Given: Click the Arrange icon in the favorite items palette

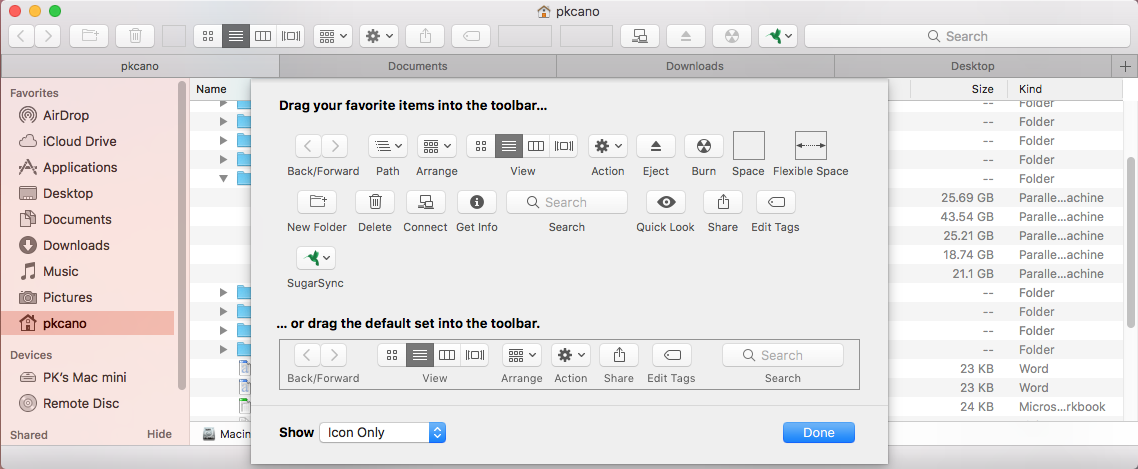Looking at the screenshot, I should click(436, 146).
